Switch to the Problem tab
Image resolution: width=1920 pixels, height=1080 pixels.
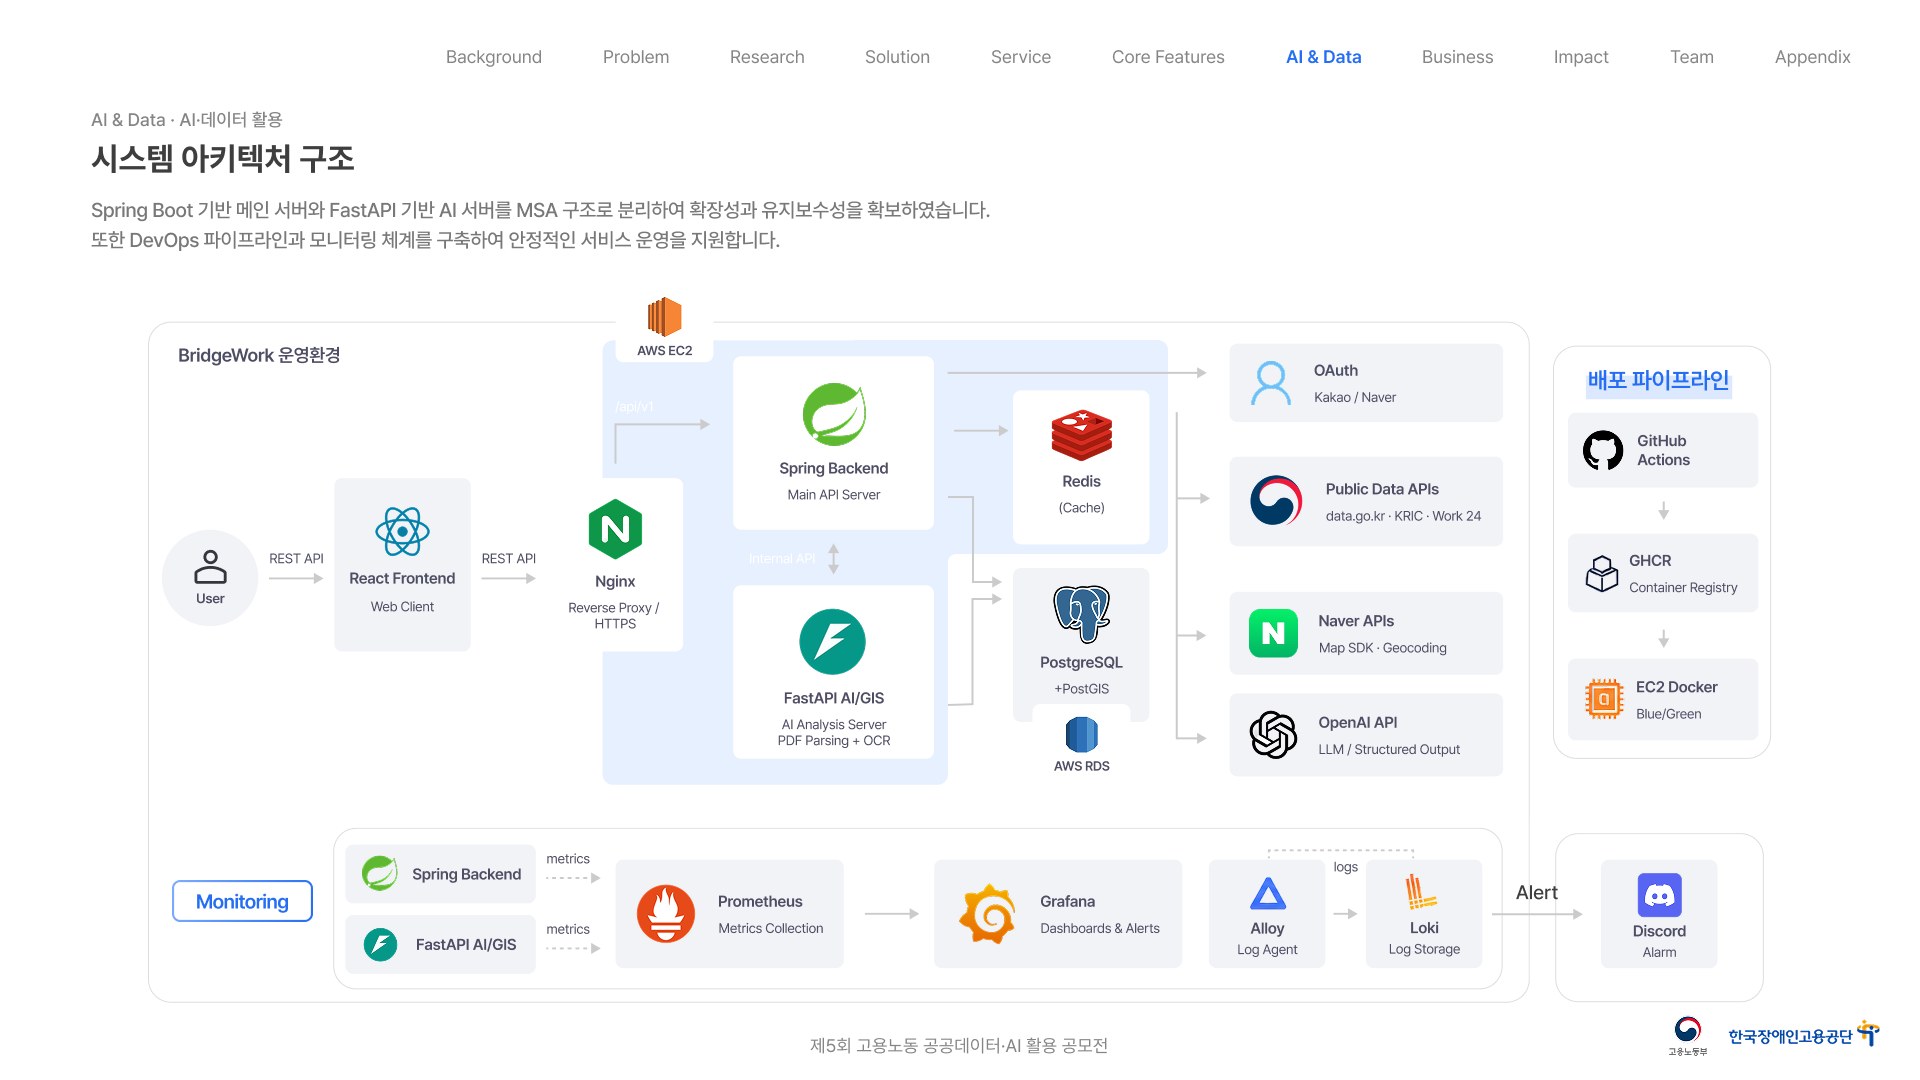(636, 57)
